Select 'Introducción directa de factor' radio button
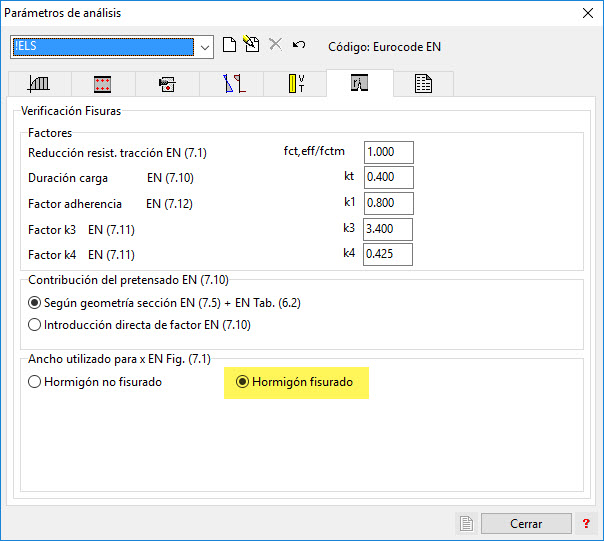 (x=35, y=324)
